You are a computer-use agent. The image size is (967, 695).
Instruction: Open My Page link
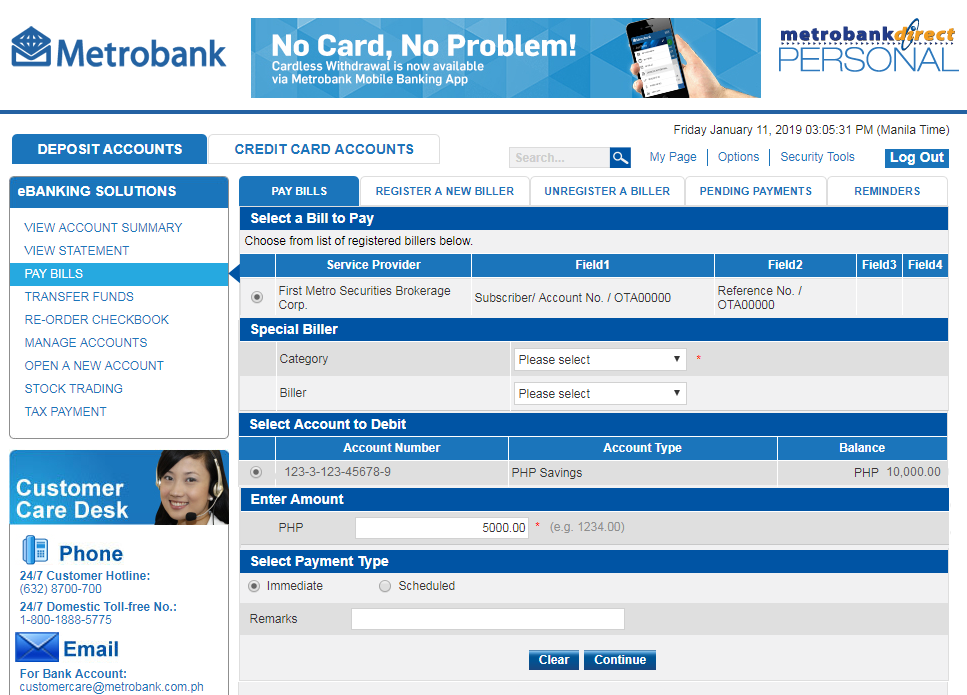click(x=673, y=157)
